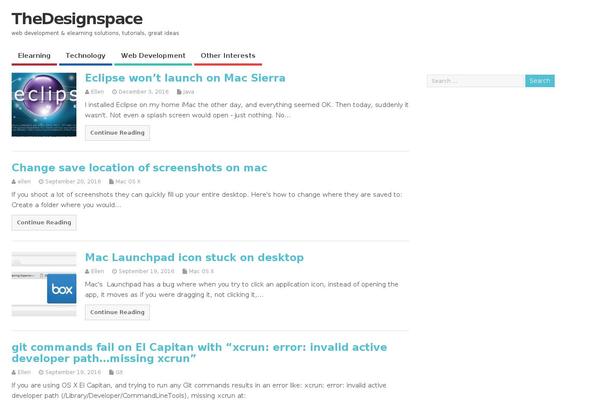Screen dimensions: 600x400
Task: Open the TheDesignspace site title
Action: pyautogui.click(x=77, y=19)
